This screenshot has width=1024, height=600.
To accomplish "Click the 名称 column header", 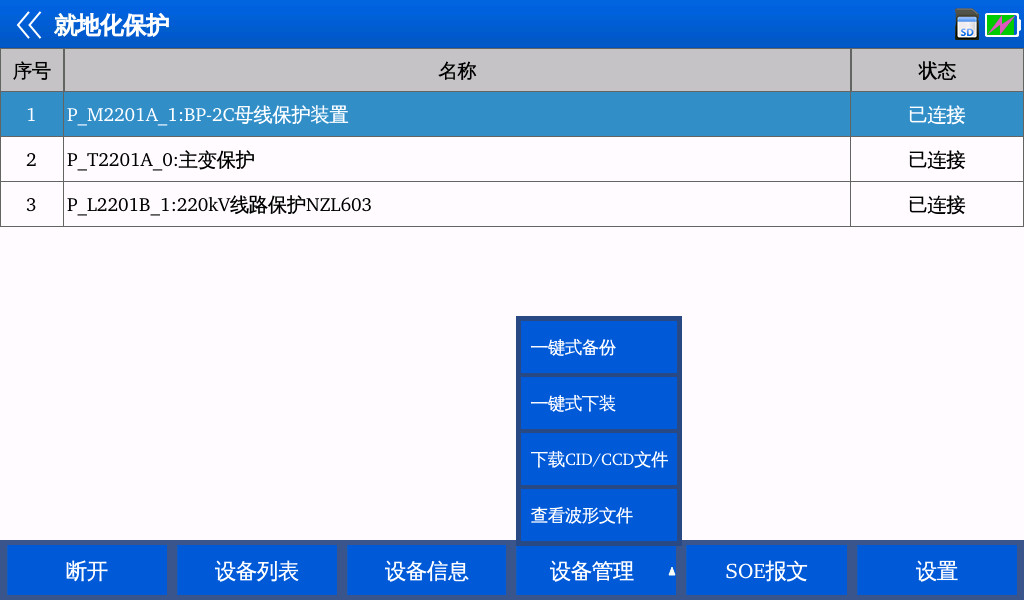I will click(457, 71).
